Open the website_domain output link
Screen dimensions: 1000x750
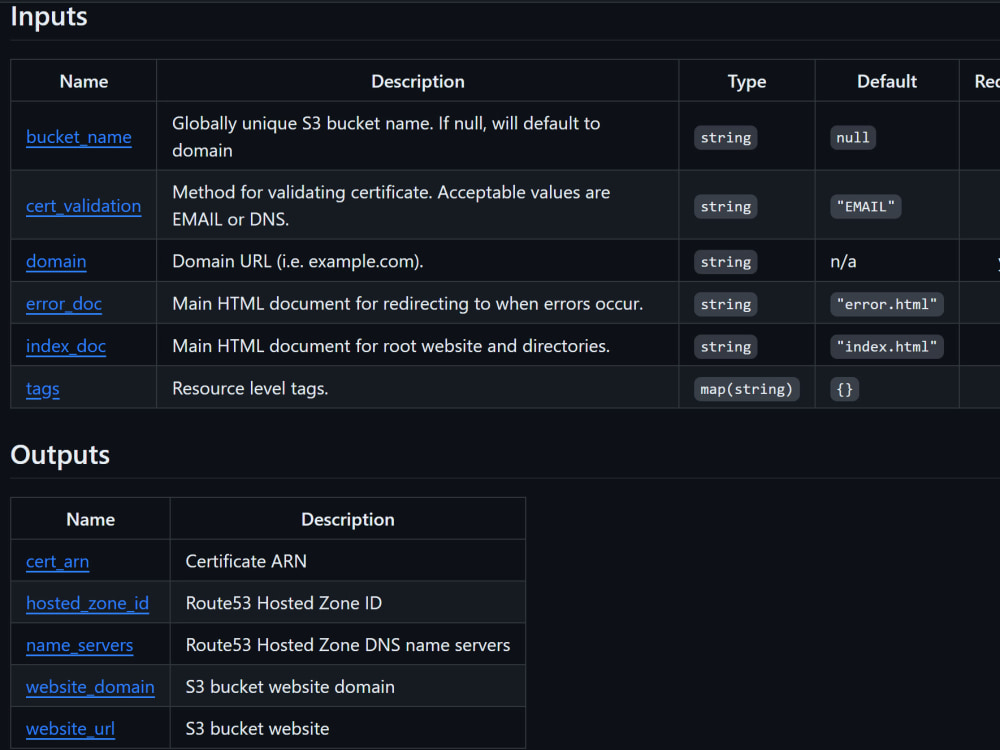pyautogui.click(x=90, y=687)
